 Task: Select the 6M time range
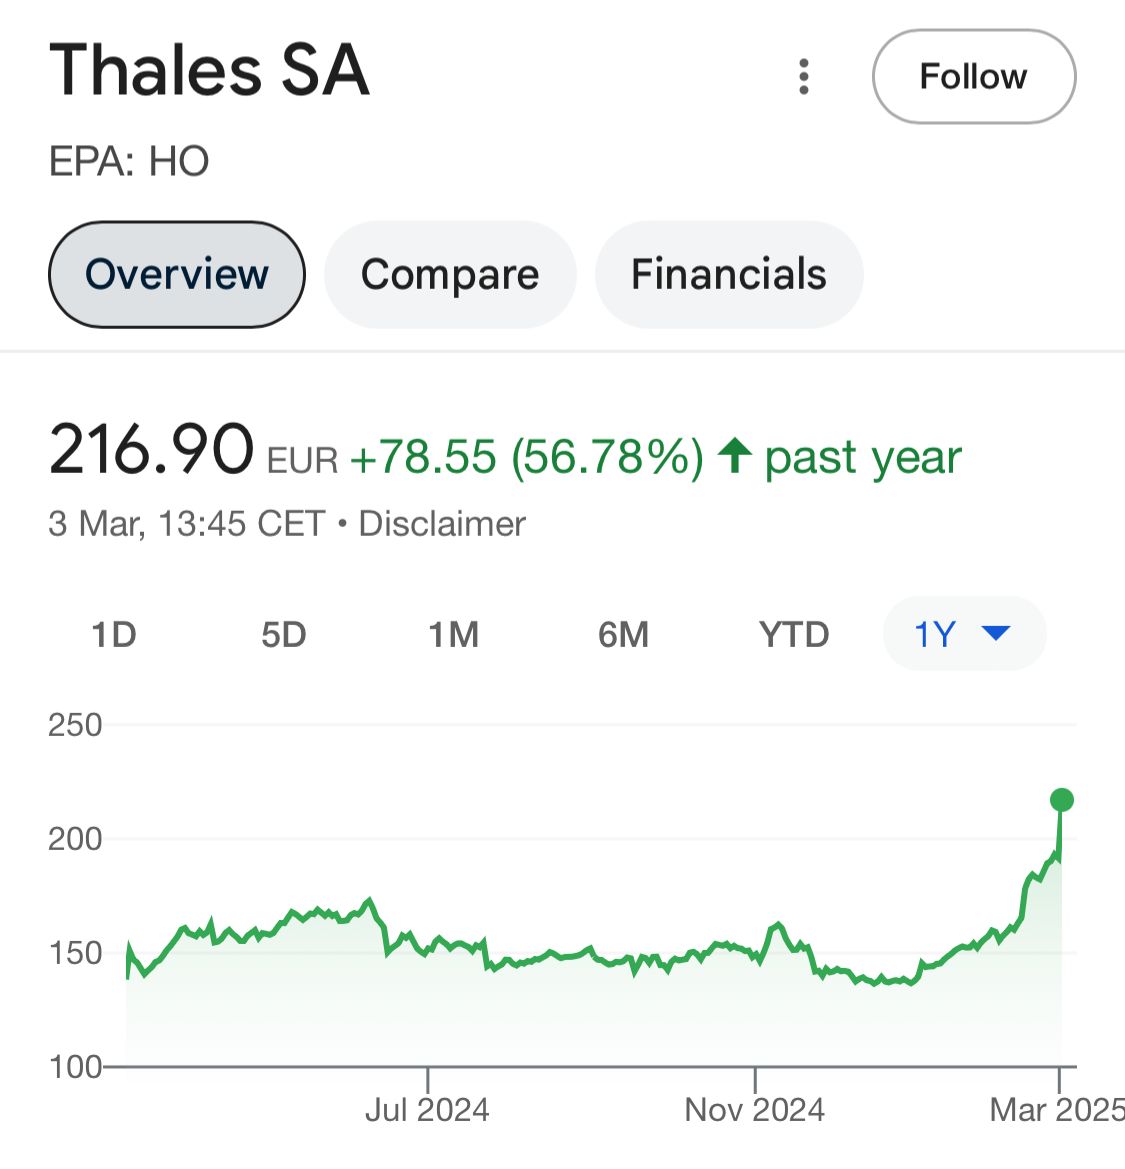[x=623, y=634]
